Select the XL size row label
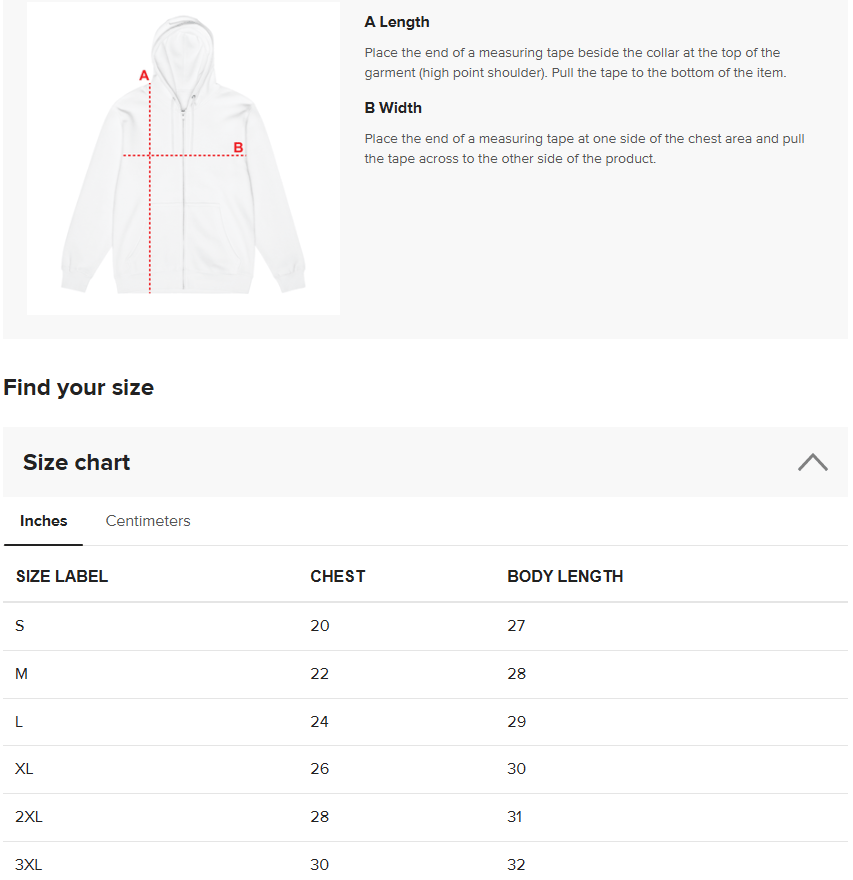Image resolution: width=853 pixels, height=880 pixels. [x=25, y=769]
